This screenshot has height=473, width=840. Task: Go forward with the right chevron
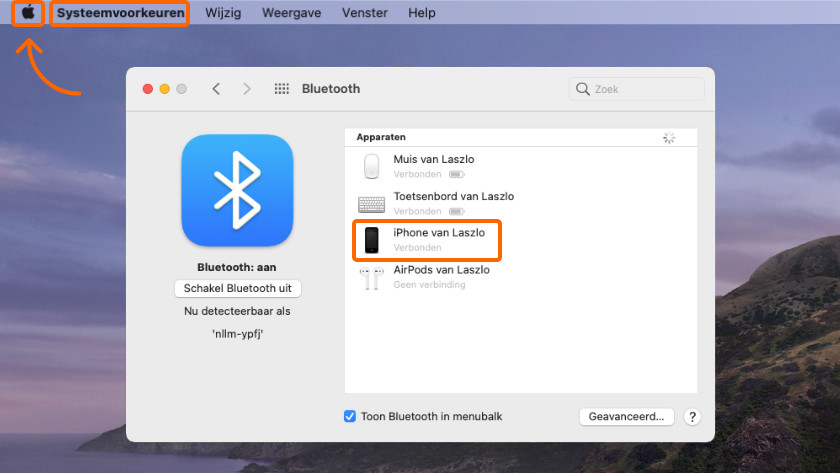pos(246,89)
